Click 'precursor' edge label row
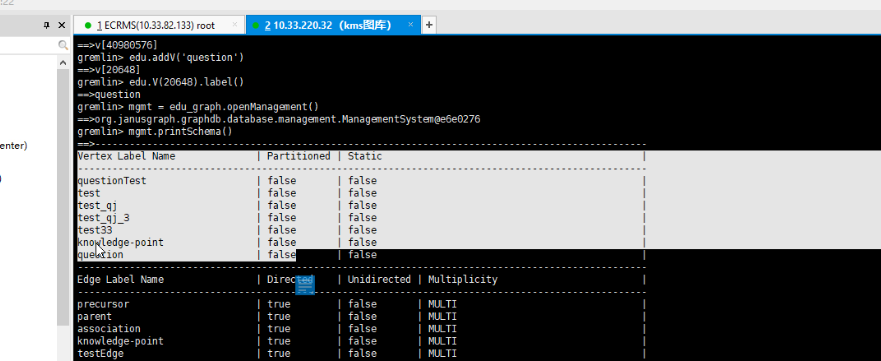Image resolution: width=881 pixels, height=361 pixels. click(361, 304)
